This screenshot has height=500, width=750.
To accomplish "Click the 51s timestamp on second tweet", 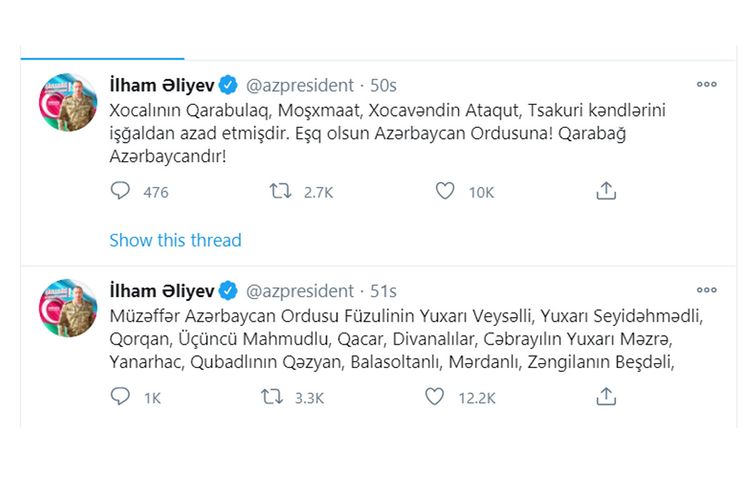I will coord(383,291).
